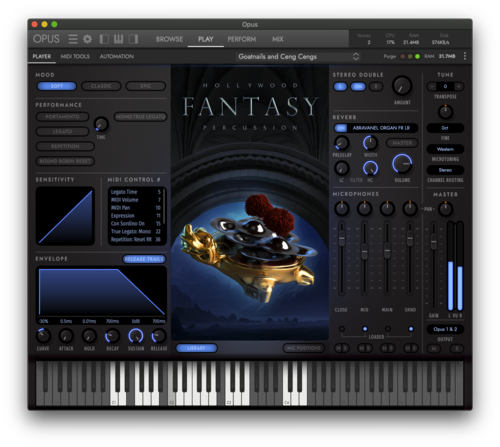Viewport: 500px width, 447px height.
Task: Select the Classic mood
Action: (101, 86)
